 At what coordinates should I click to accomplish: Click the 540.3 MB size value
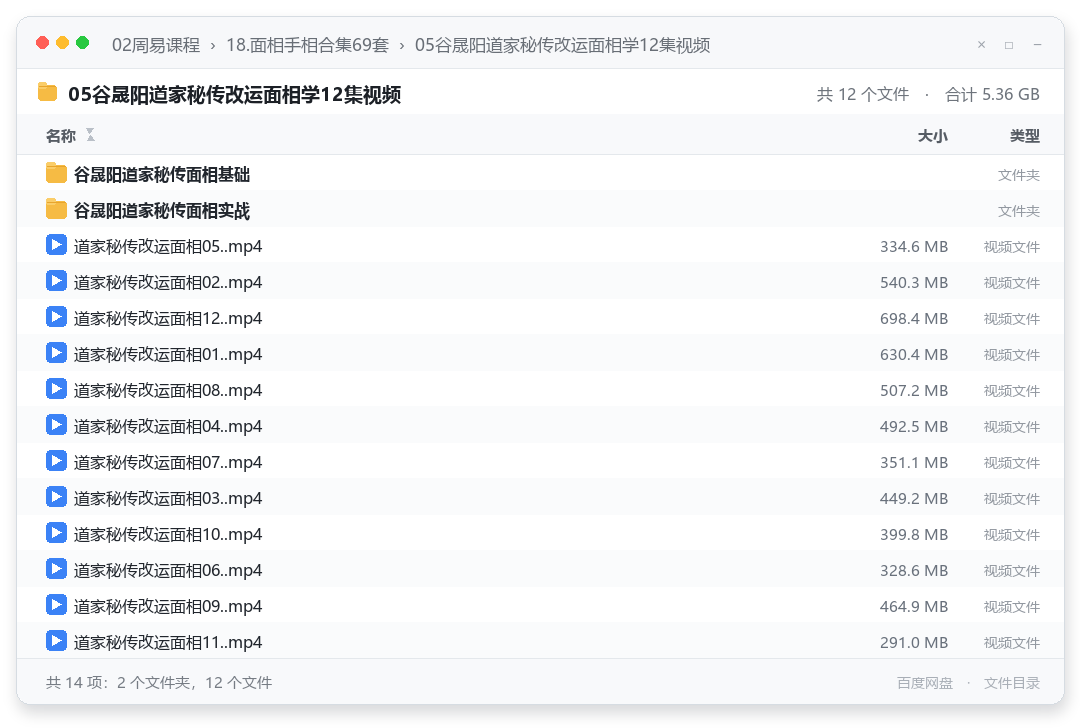[913, 282]
